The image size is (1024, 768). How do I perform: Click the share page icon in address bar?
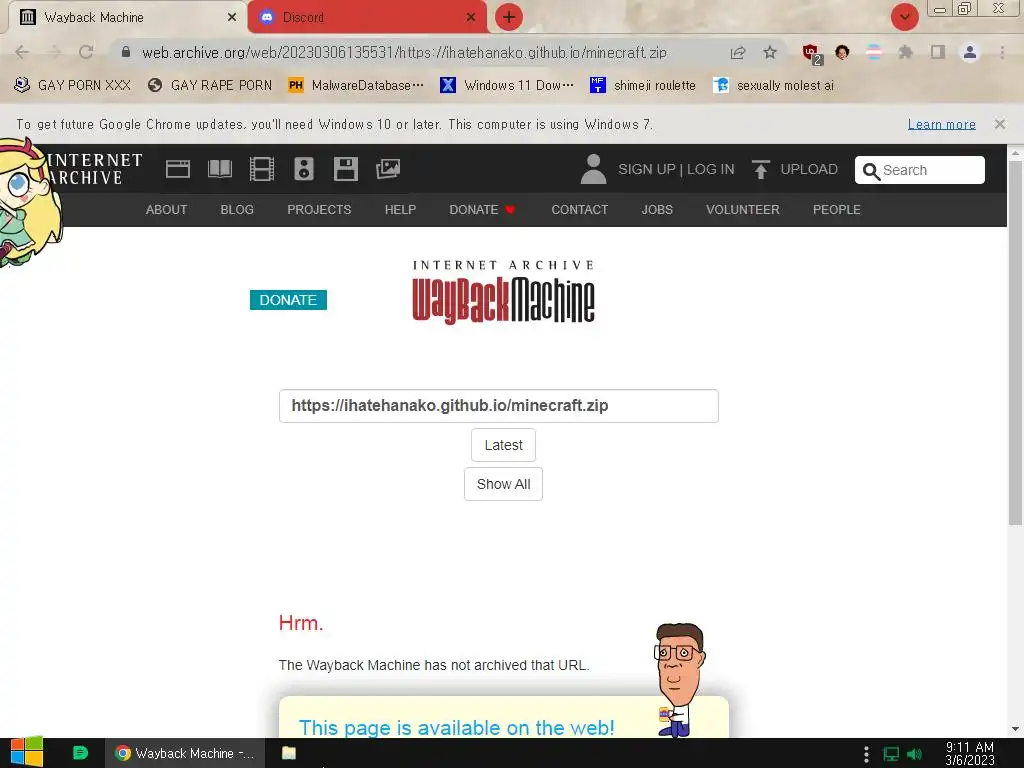coord(738,52)
